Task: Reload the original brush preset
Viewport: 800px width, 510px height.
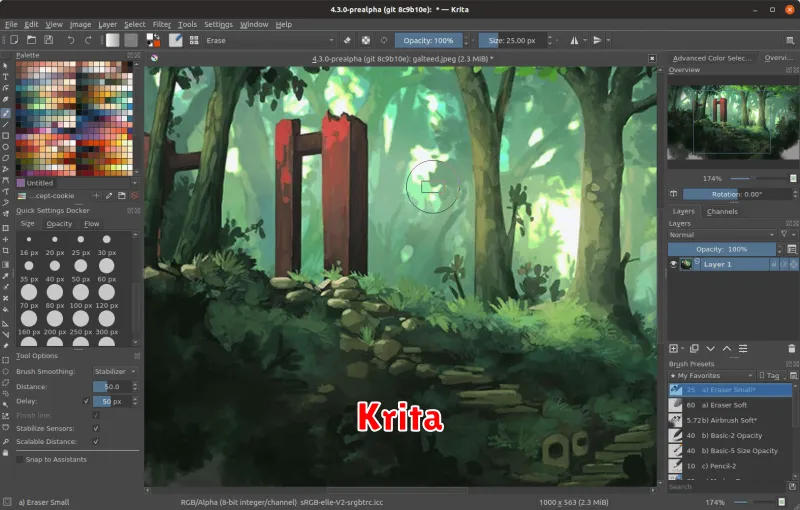Action: (384, 40)
